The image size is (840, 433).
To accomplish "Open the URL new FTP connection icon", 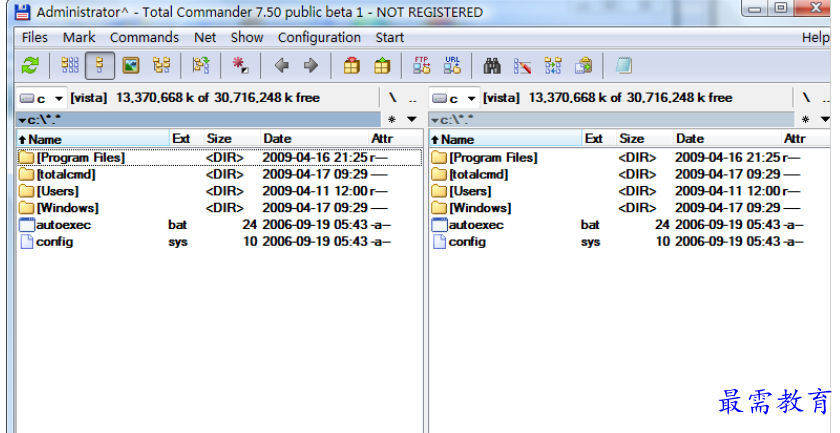I will point(452,65).
